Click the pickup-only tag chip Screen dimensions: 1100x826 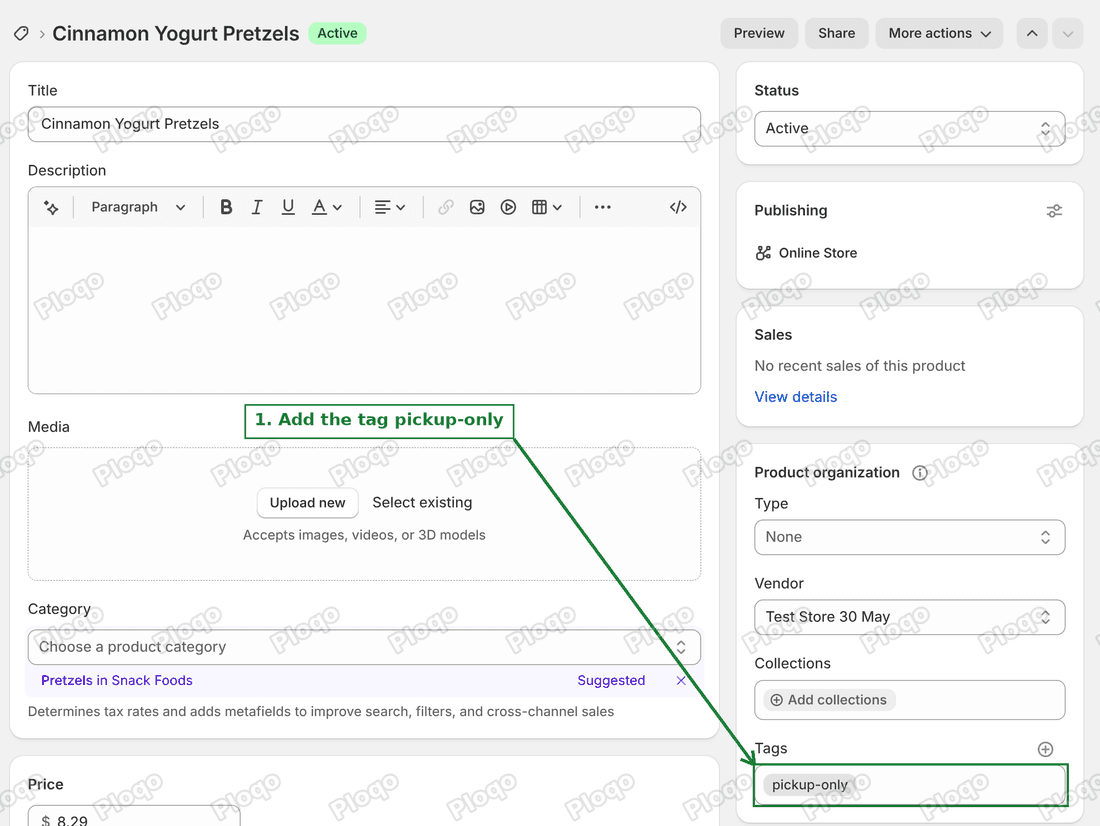pos(810,785)
